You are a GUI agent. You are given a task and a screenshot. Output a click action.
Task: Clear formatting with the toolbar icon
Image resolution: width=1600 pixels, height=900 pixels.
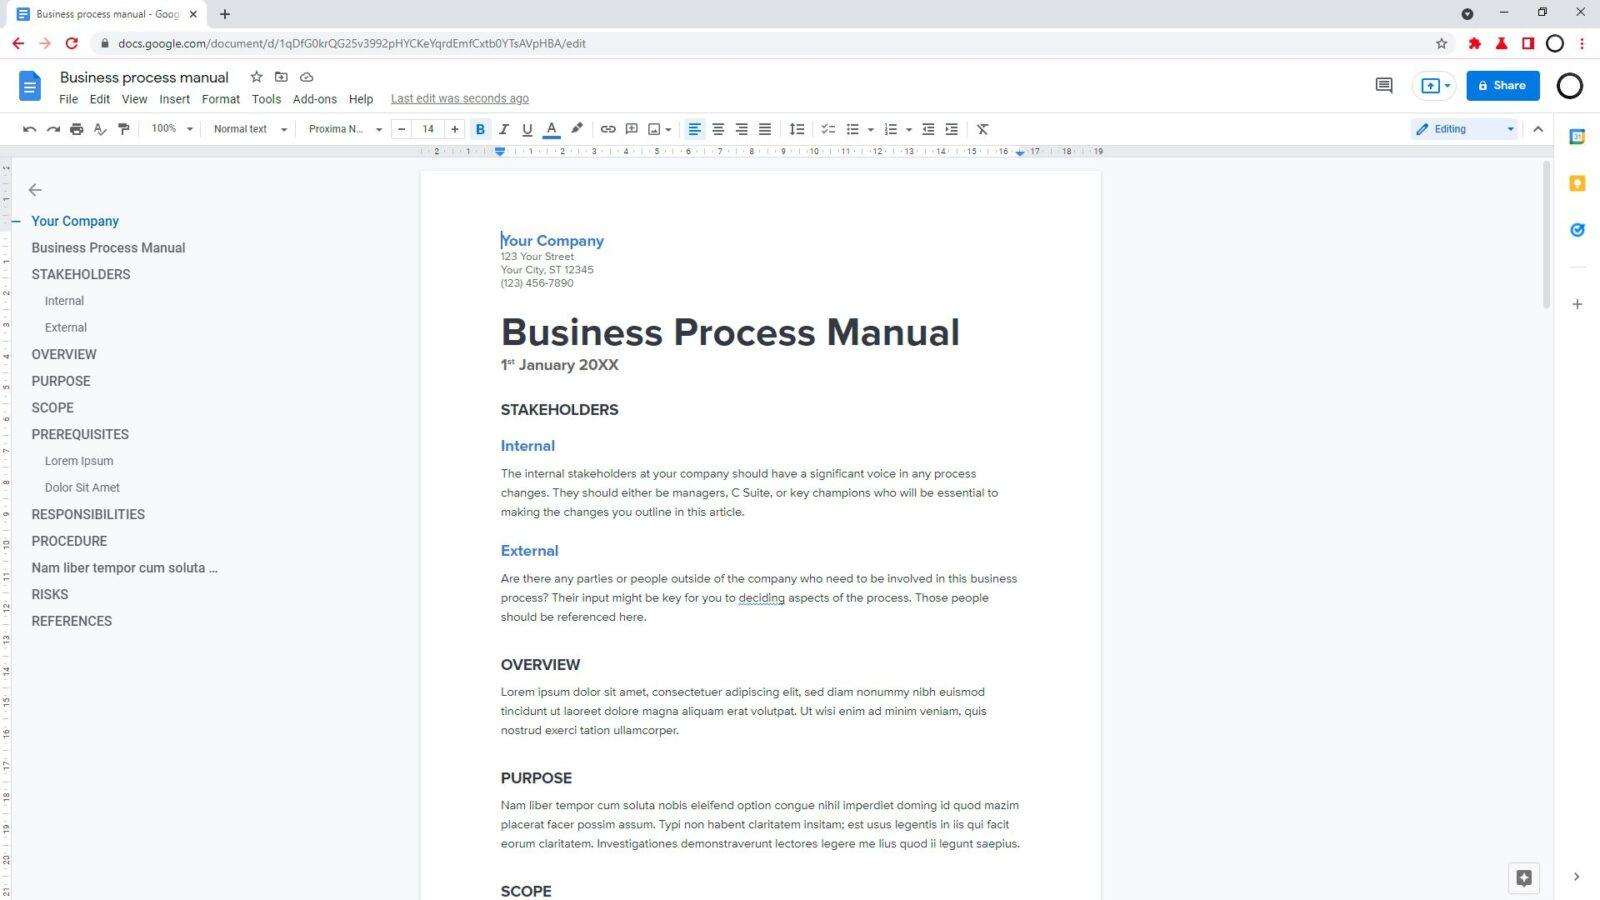click(x=982, y=128)
